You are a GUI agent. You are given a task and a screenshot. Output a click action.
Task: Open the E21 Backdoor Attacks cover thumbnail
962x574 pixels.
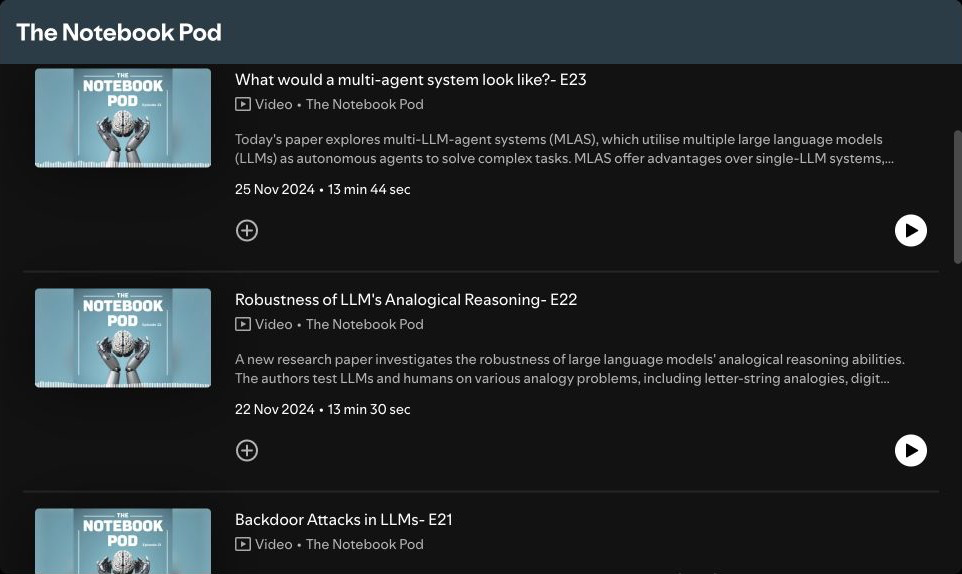(123, 541)
